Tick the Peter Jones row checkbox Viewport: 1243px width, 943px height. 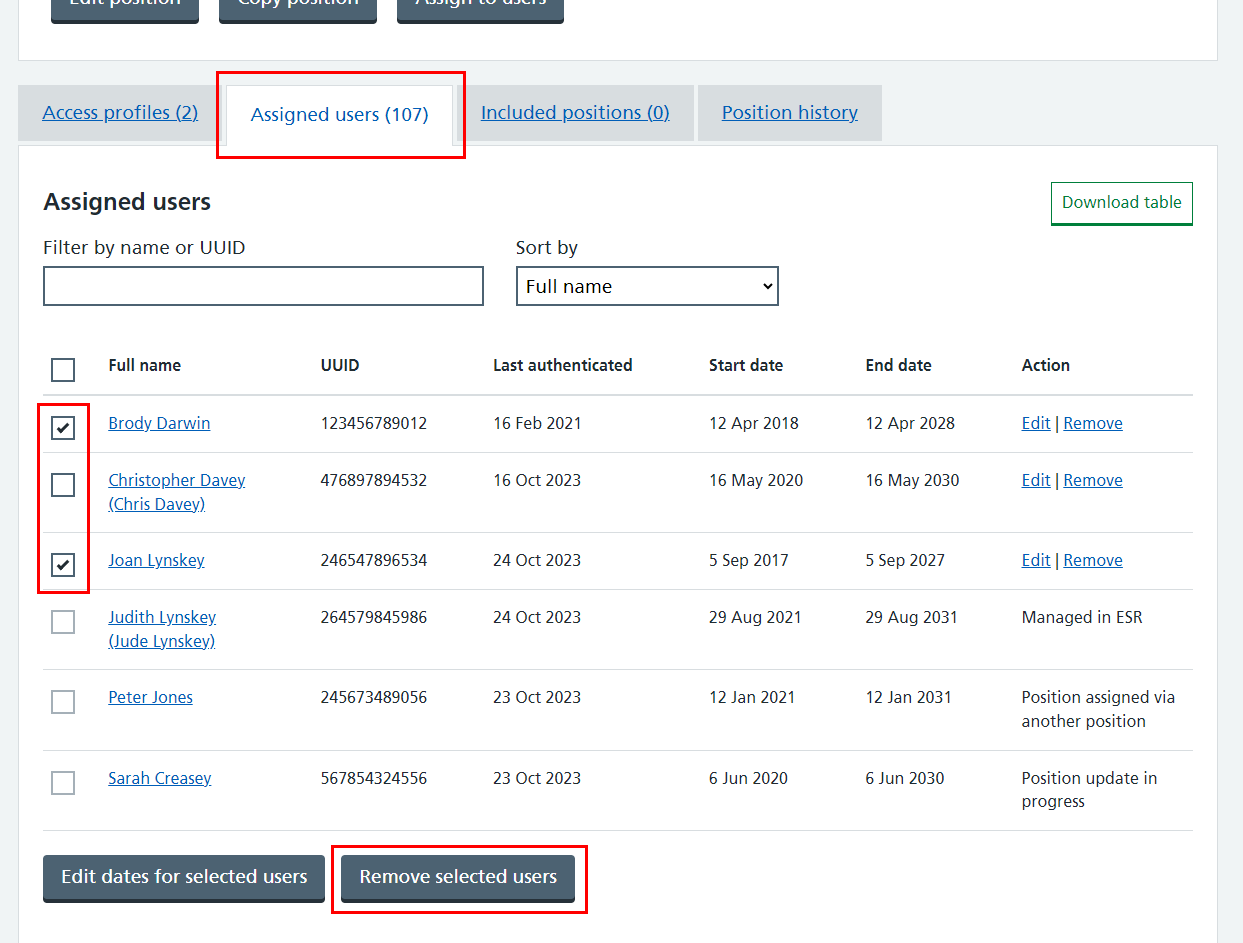coord(63,702)
